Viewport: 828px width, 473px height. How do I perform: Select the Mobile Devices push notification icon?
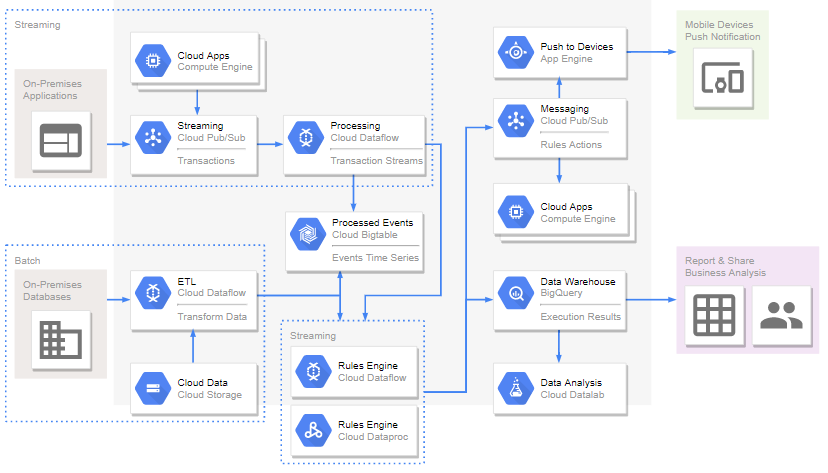[x=723, y=78]
